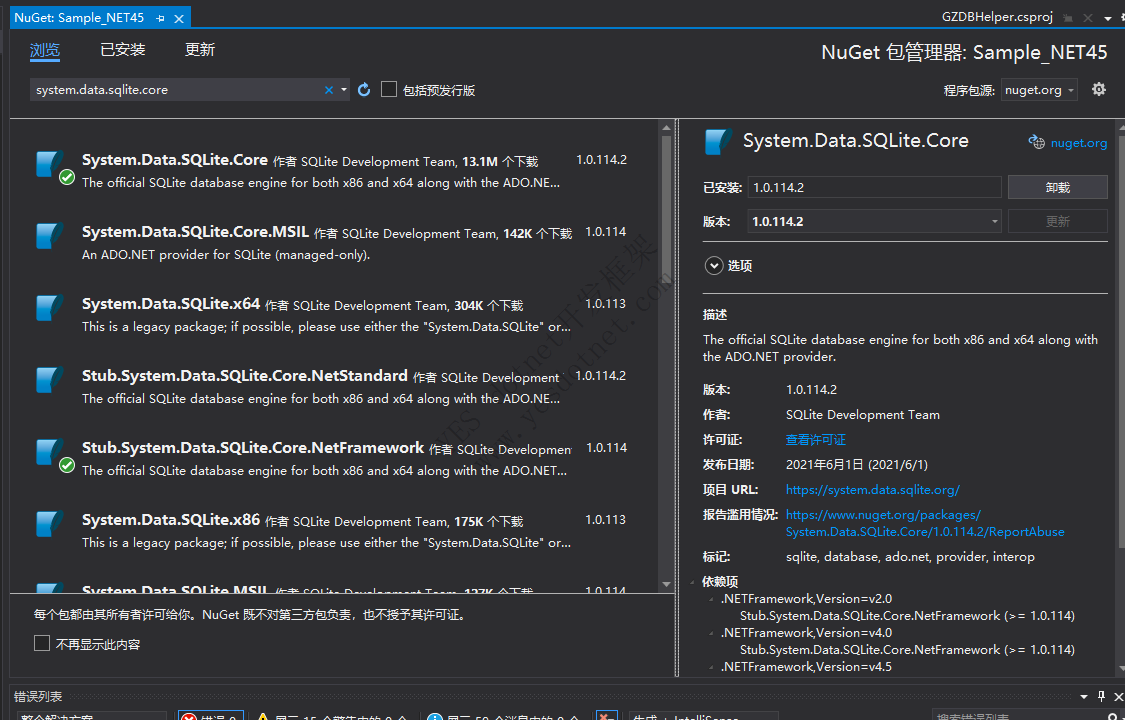Viewport: 1125px width, 720px height.
Task: Click the Stub.System.Data.SQLite.Core.NetFramework package icon
Action: click(49, 451)
